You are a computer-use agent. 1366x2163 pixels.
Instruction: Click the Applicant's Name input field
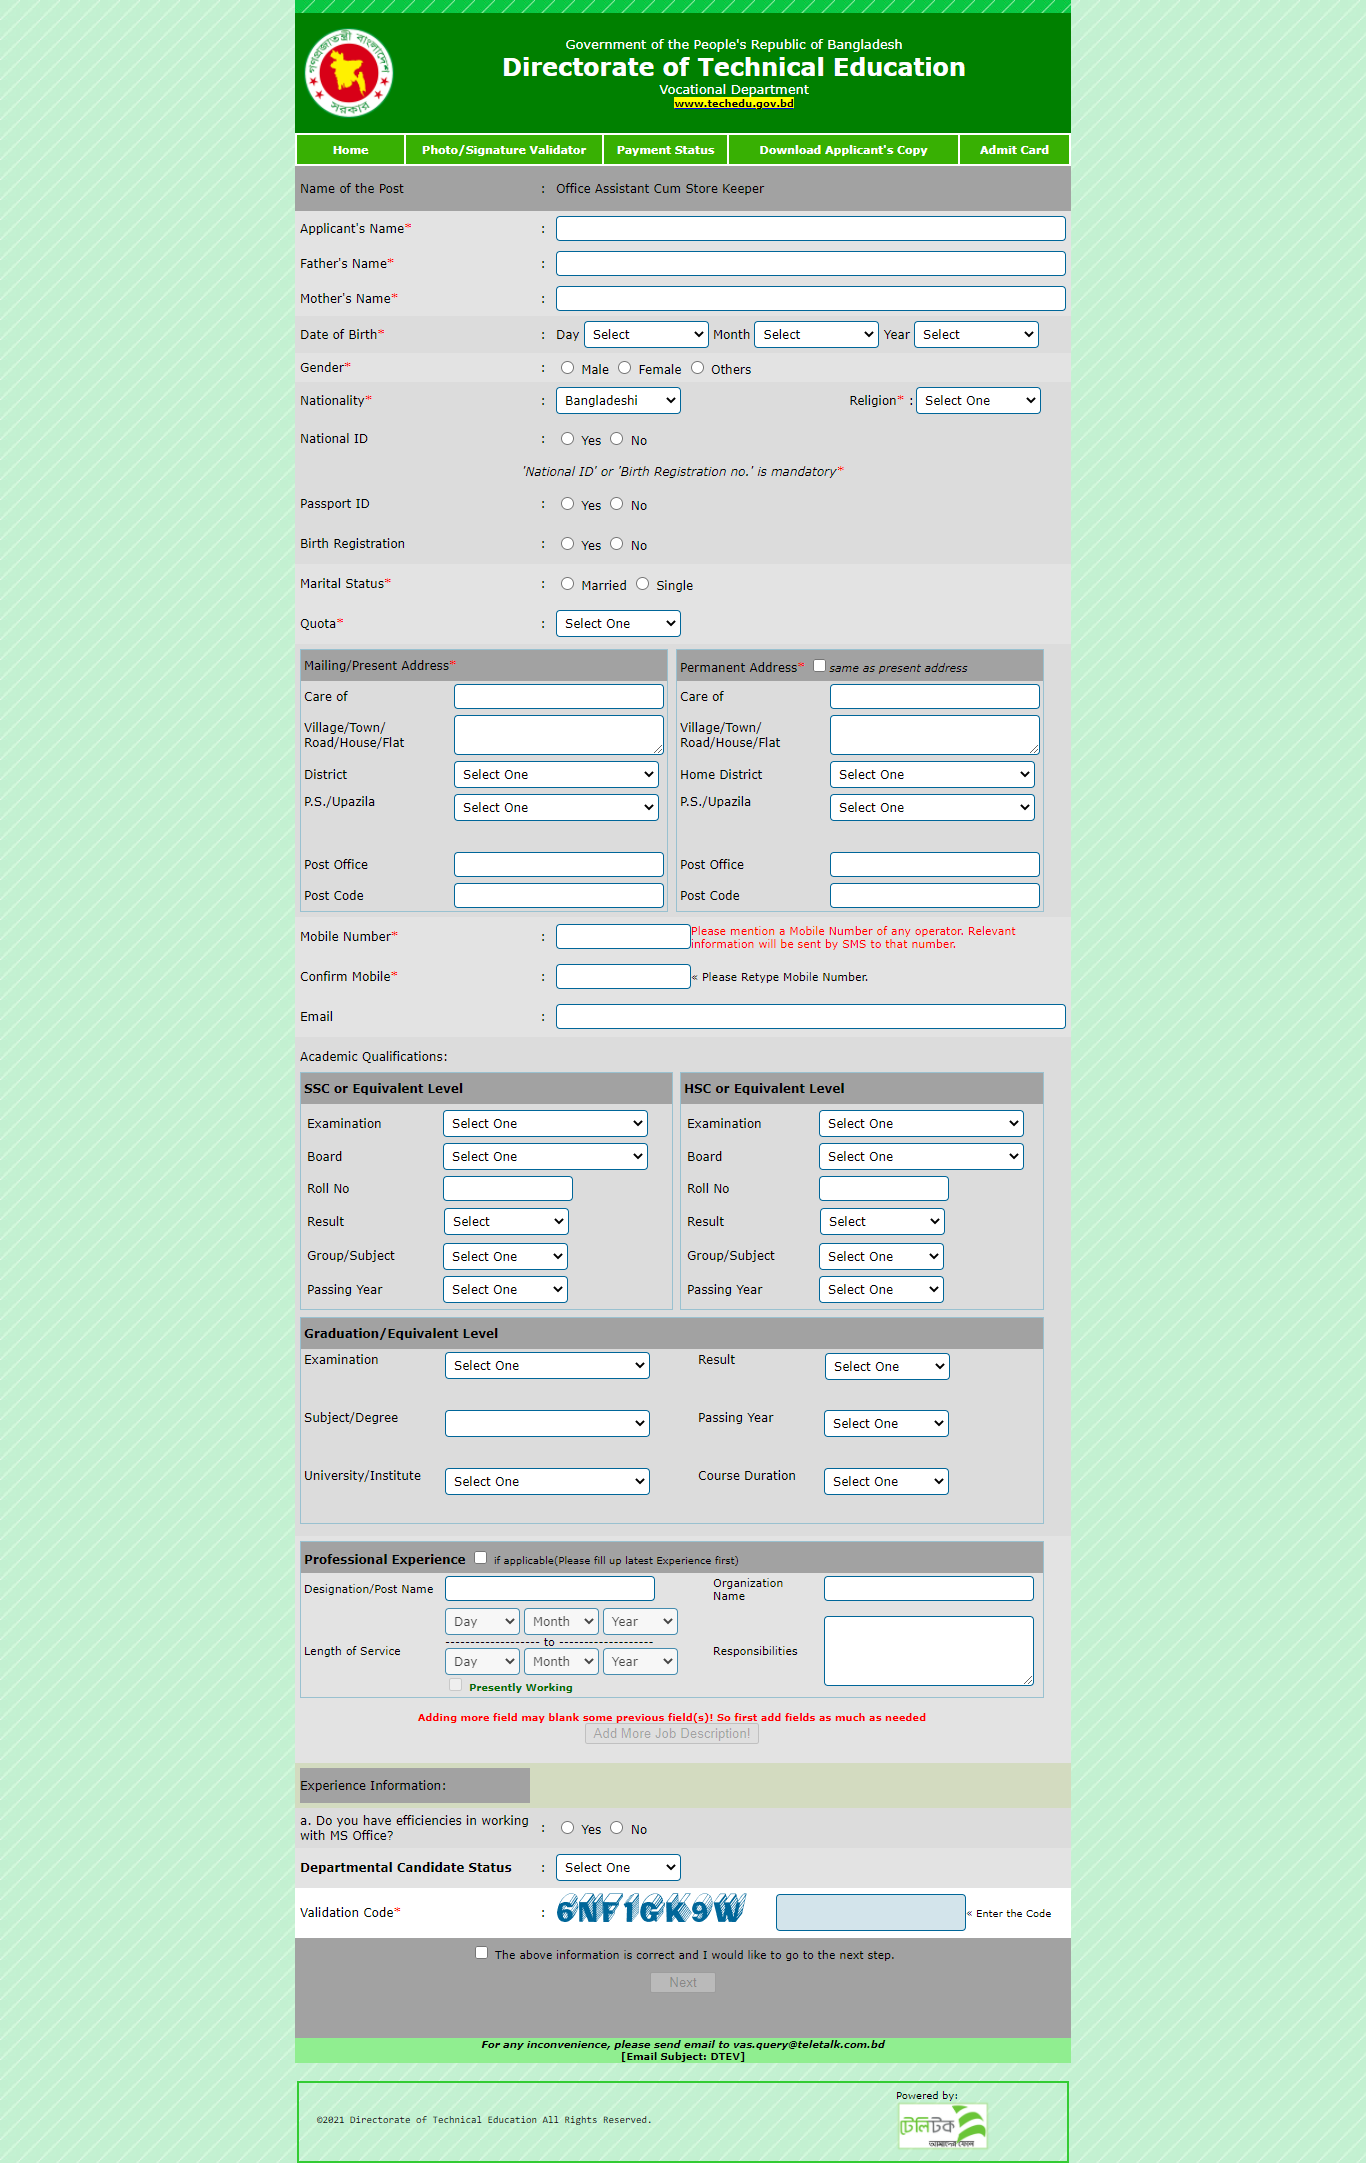pyautogui.click(x=811, y=229)
